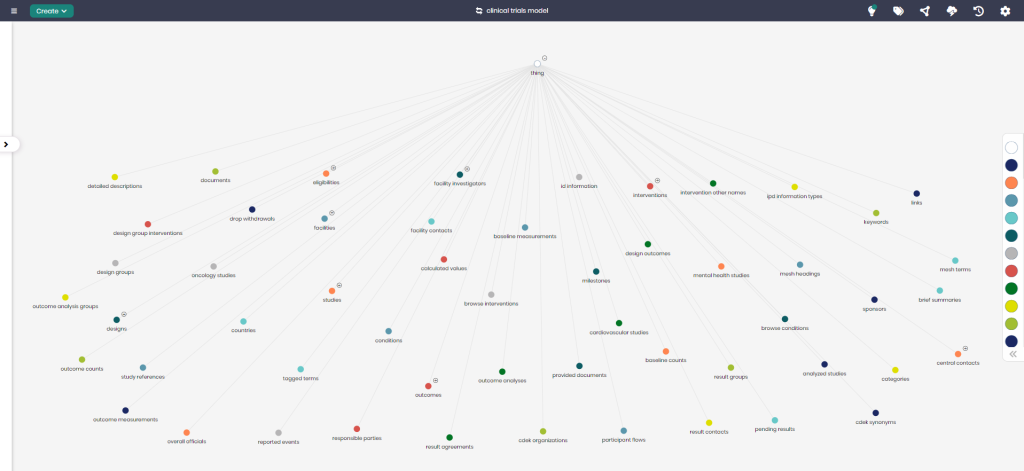Click the browse conditions label
Screen dimensions: 1024x471
click(x=784, y=328)
